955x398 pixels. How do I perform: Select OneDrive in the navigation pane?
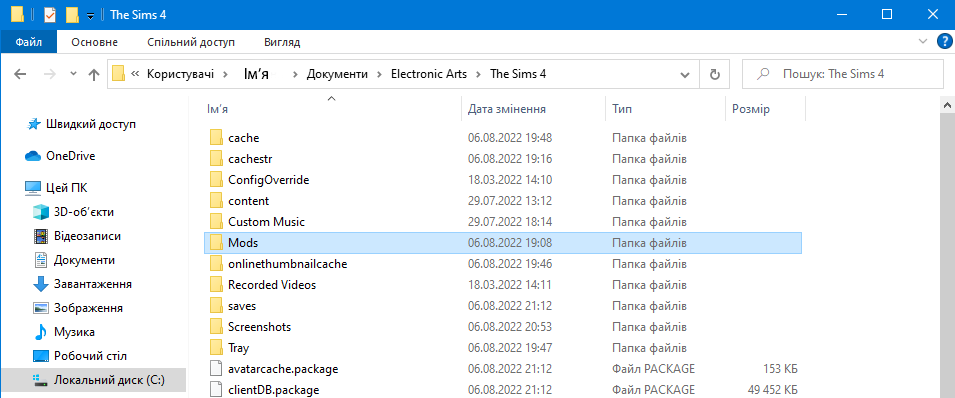point(71,156)
